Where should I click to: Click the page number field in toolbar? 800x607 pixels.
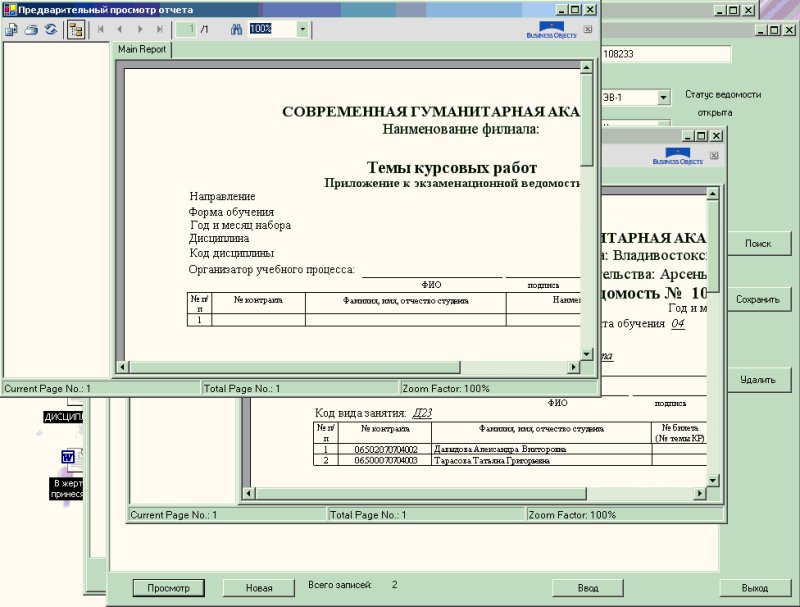[x=186, y=29]
